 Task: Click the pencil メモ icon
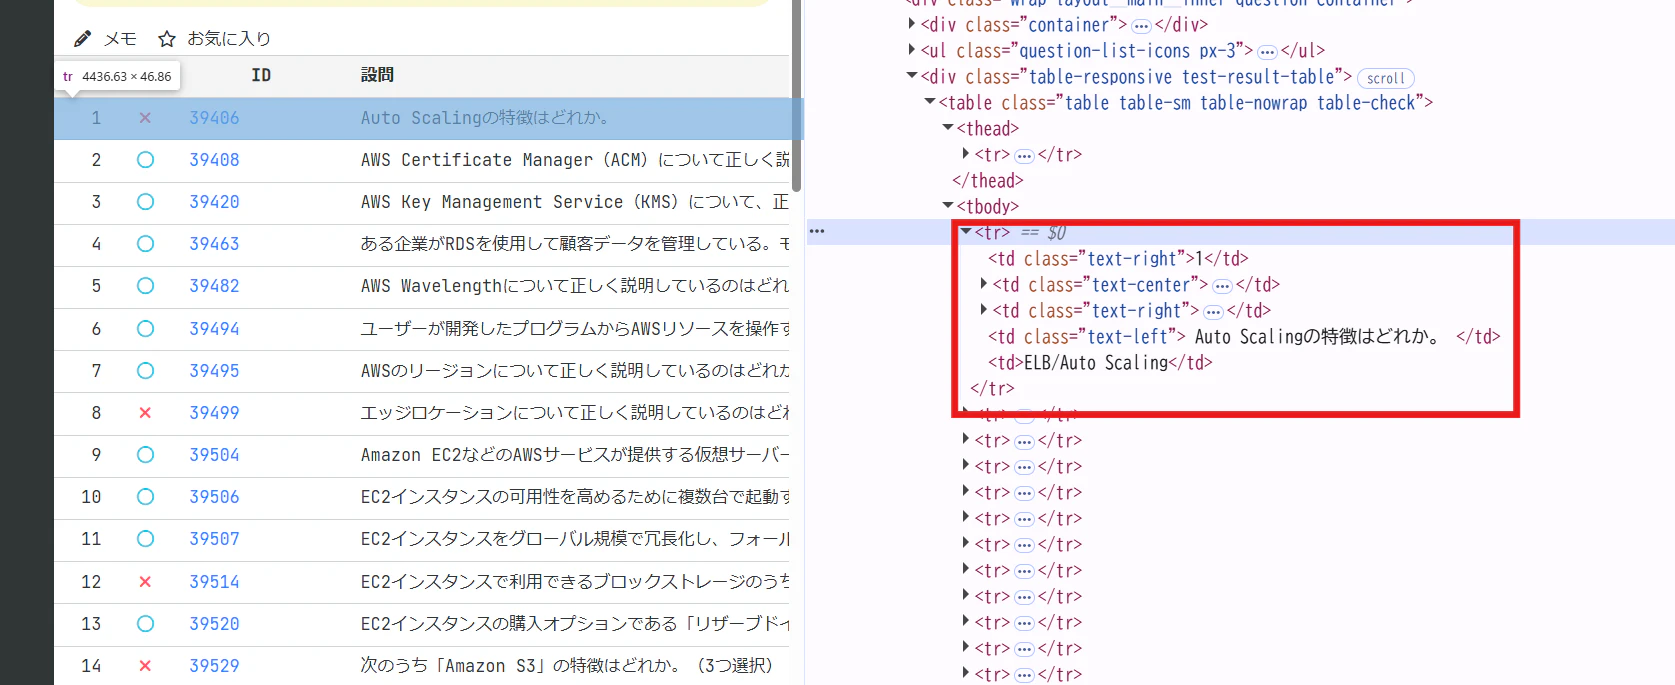(83, 39)
